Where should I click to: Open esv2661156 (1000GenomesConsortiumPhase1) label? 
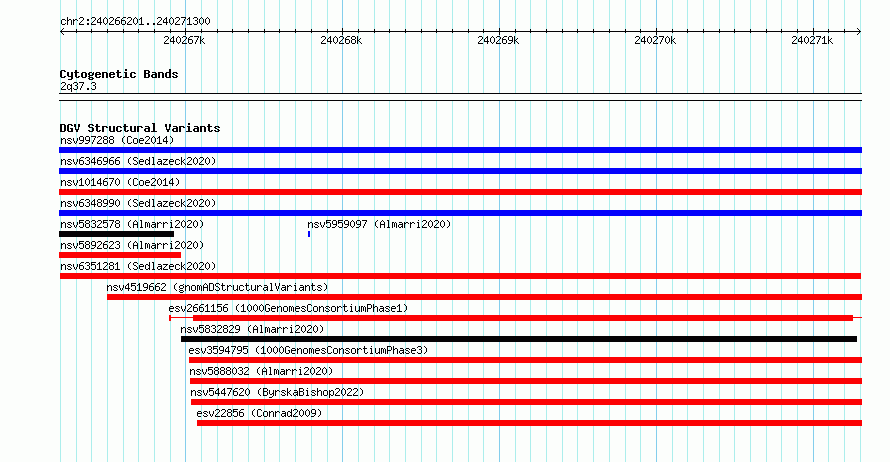point(288,308)
